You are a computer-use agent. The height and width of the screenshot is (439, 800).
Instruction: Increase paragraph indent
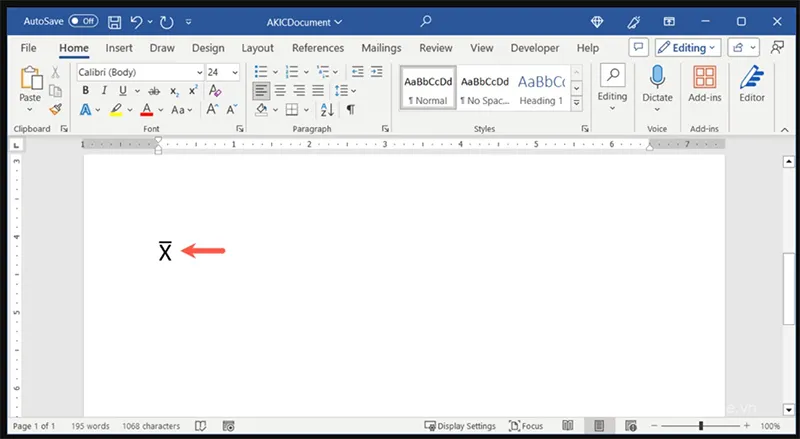click(x=377, y=72)
